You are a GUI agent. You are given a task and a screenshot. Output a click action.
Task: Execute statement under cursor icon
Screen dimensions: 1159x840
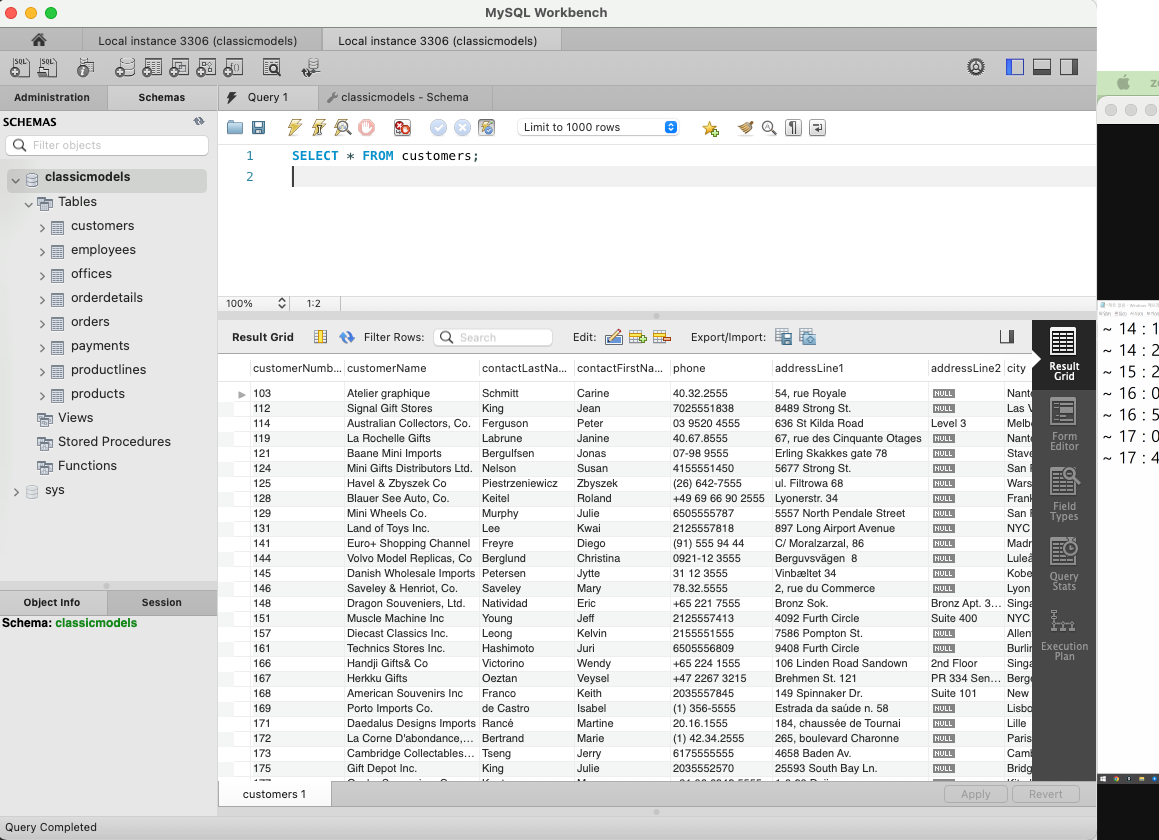tap(319, 127)
